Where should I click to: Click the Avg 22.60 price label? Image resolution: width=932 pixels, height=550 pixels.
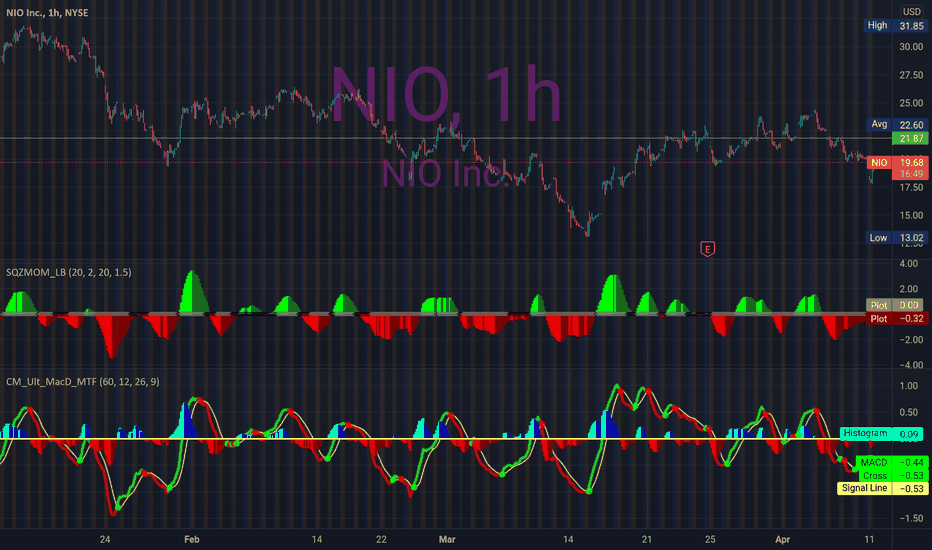897,124
